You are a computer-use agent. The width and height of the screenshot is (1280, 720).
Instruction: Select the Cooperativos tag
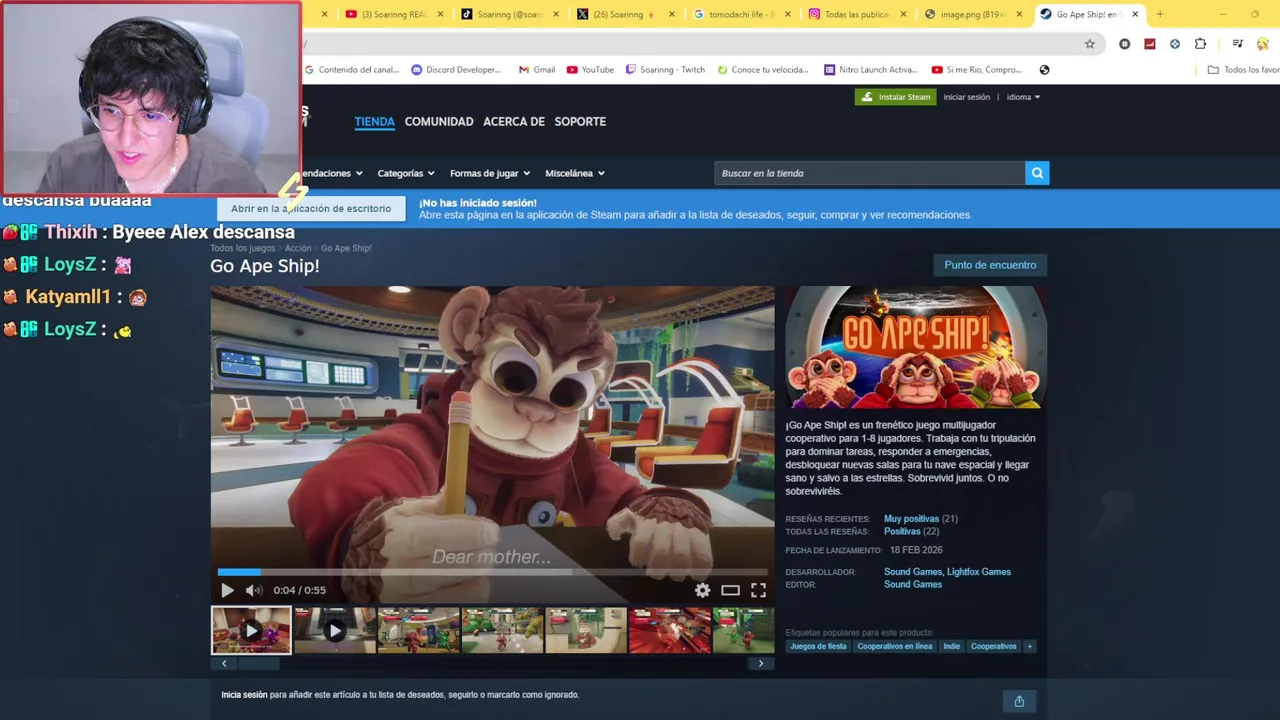(994, 646)
